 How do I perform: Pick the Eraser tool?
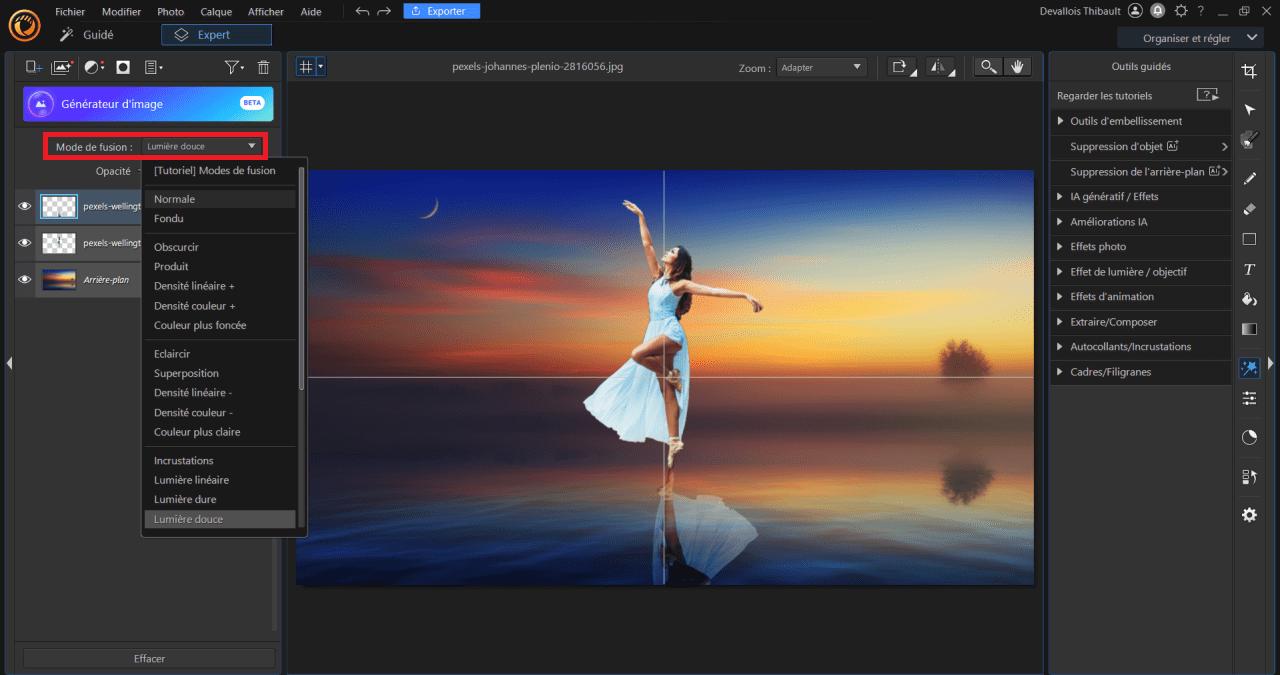click(x=1249, y=209)
